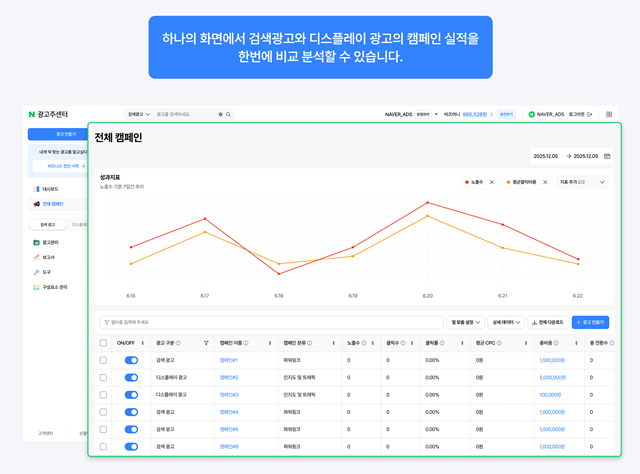
Task: Tick the checkbox for 캠페인#3 row
Action: pyautogui.click(x=103, y=394)
